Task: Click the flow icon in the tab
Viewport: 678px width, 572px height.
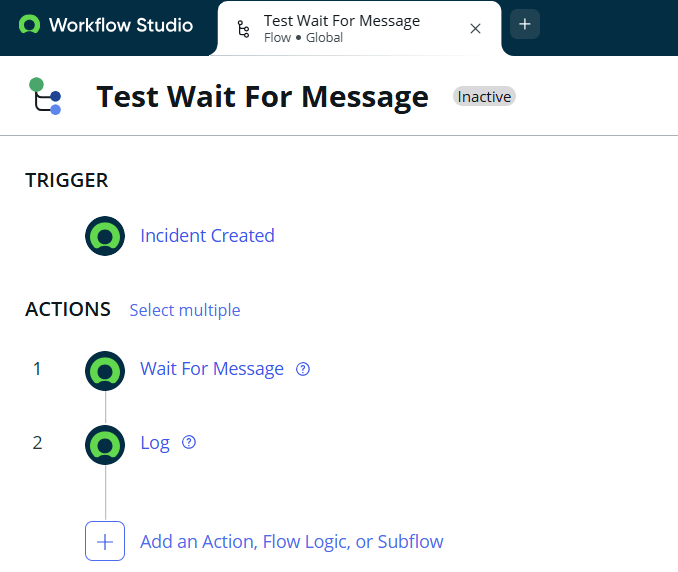Action: pos(243,29)
